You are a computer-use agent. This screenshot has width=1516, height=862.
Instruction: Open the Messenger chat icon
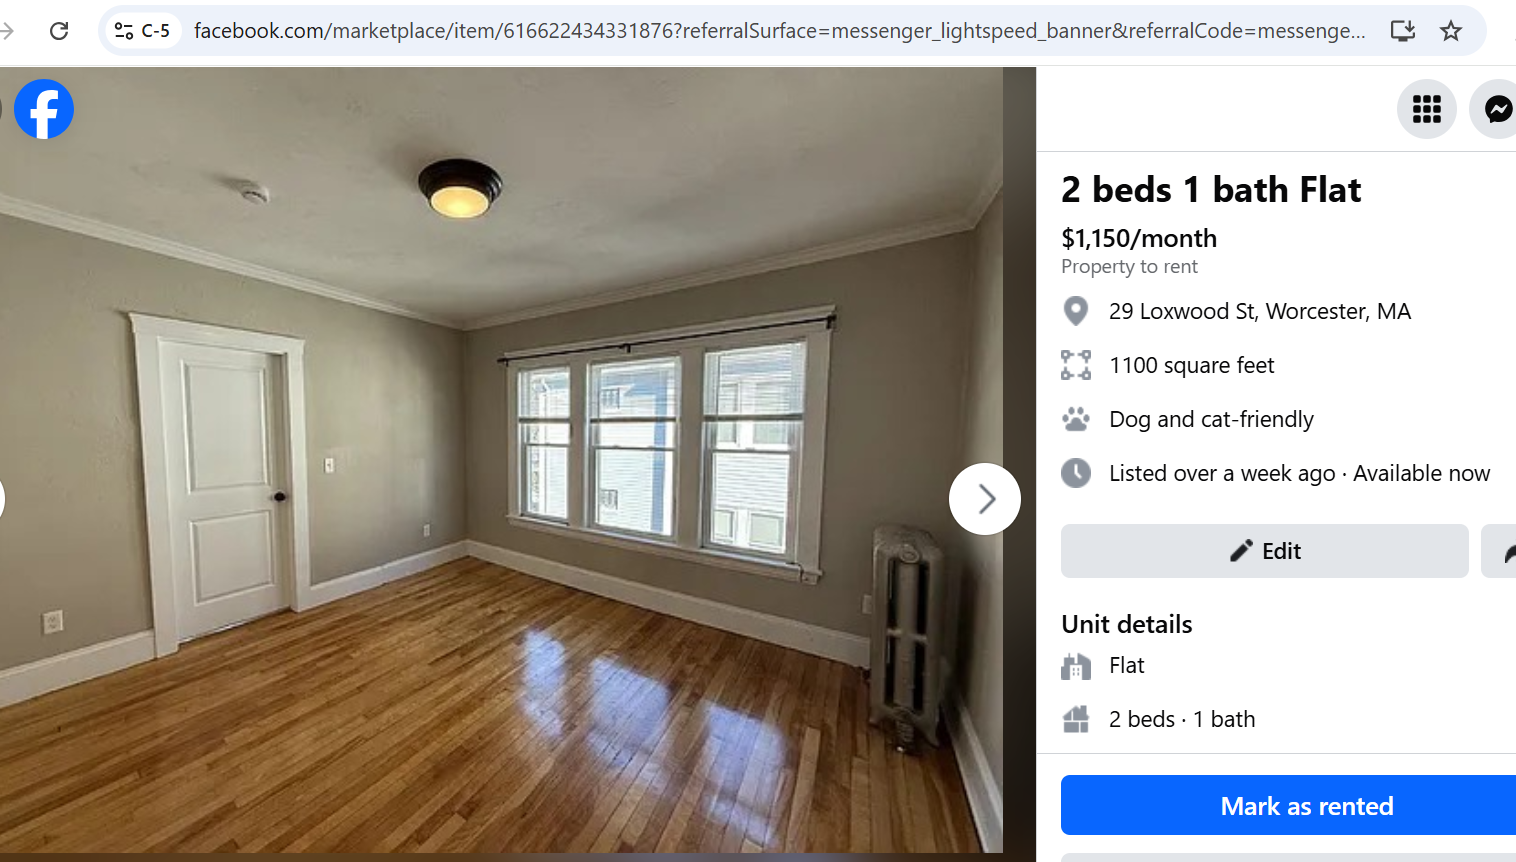[x=1496, y=109]
